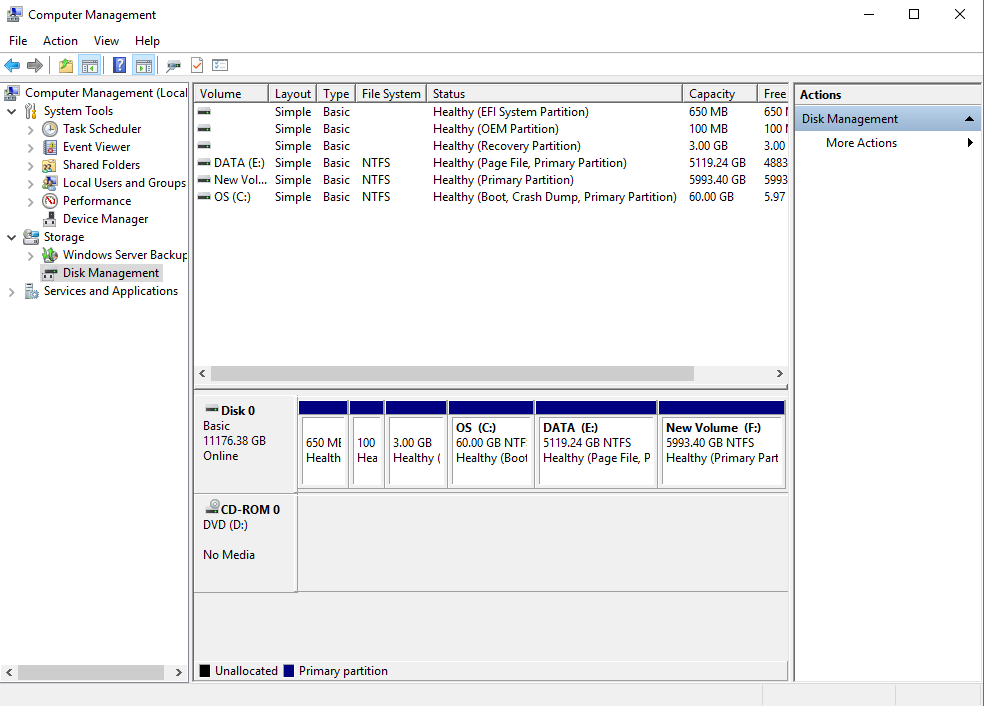Screen dimensions: 984x706
Task: Expand the Local Users and Groups node
Action: coord(30,184)
